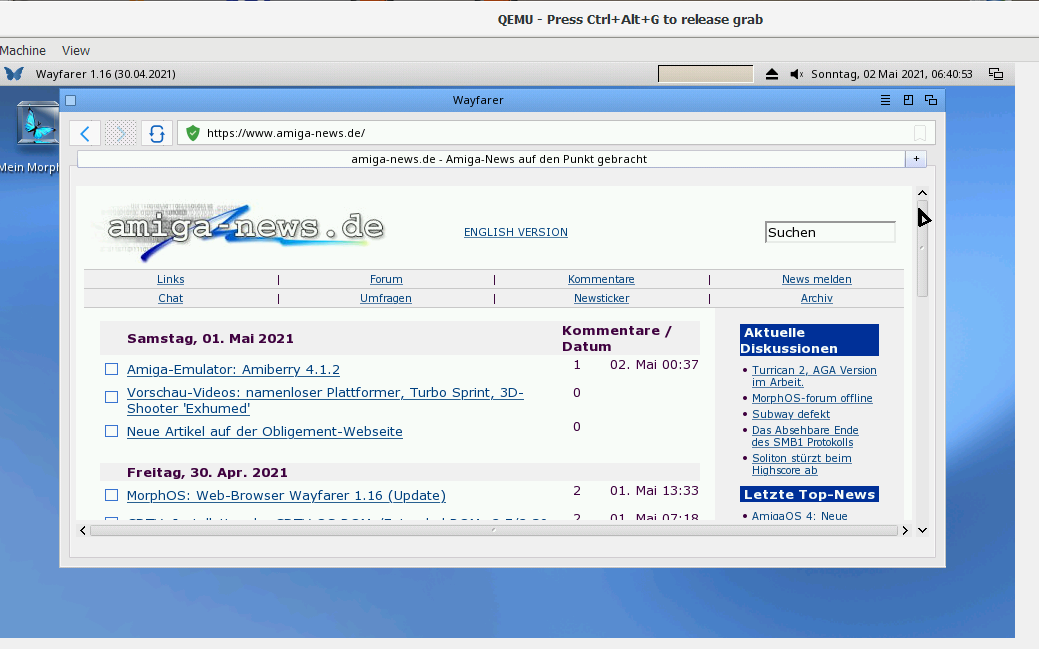Select the checkbox for Neue Artikel auf der Obligement-Webseite
The image size is (1039, 649).
(x=112, y=431)
